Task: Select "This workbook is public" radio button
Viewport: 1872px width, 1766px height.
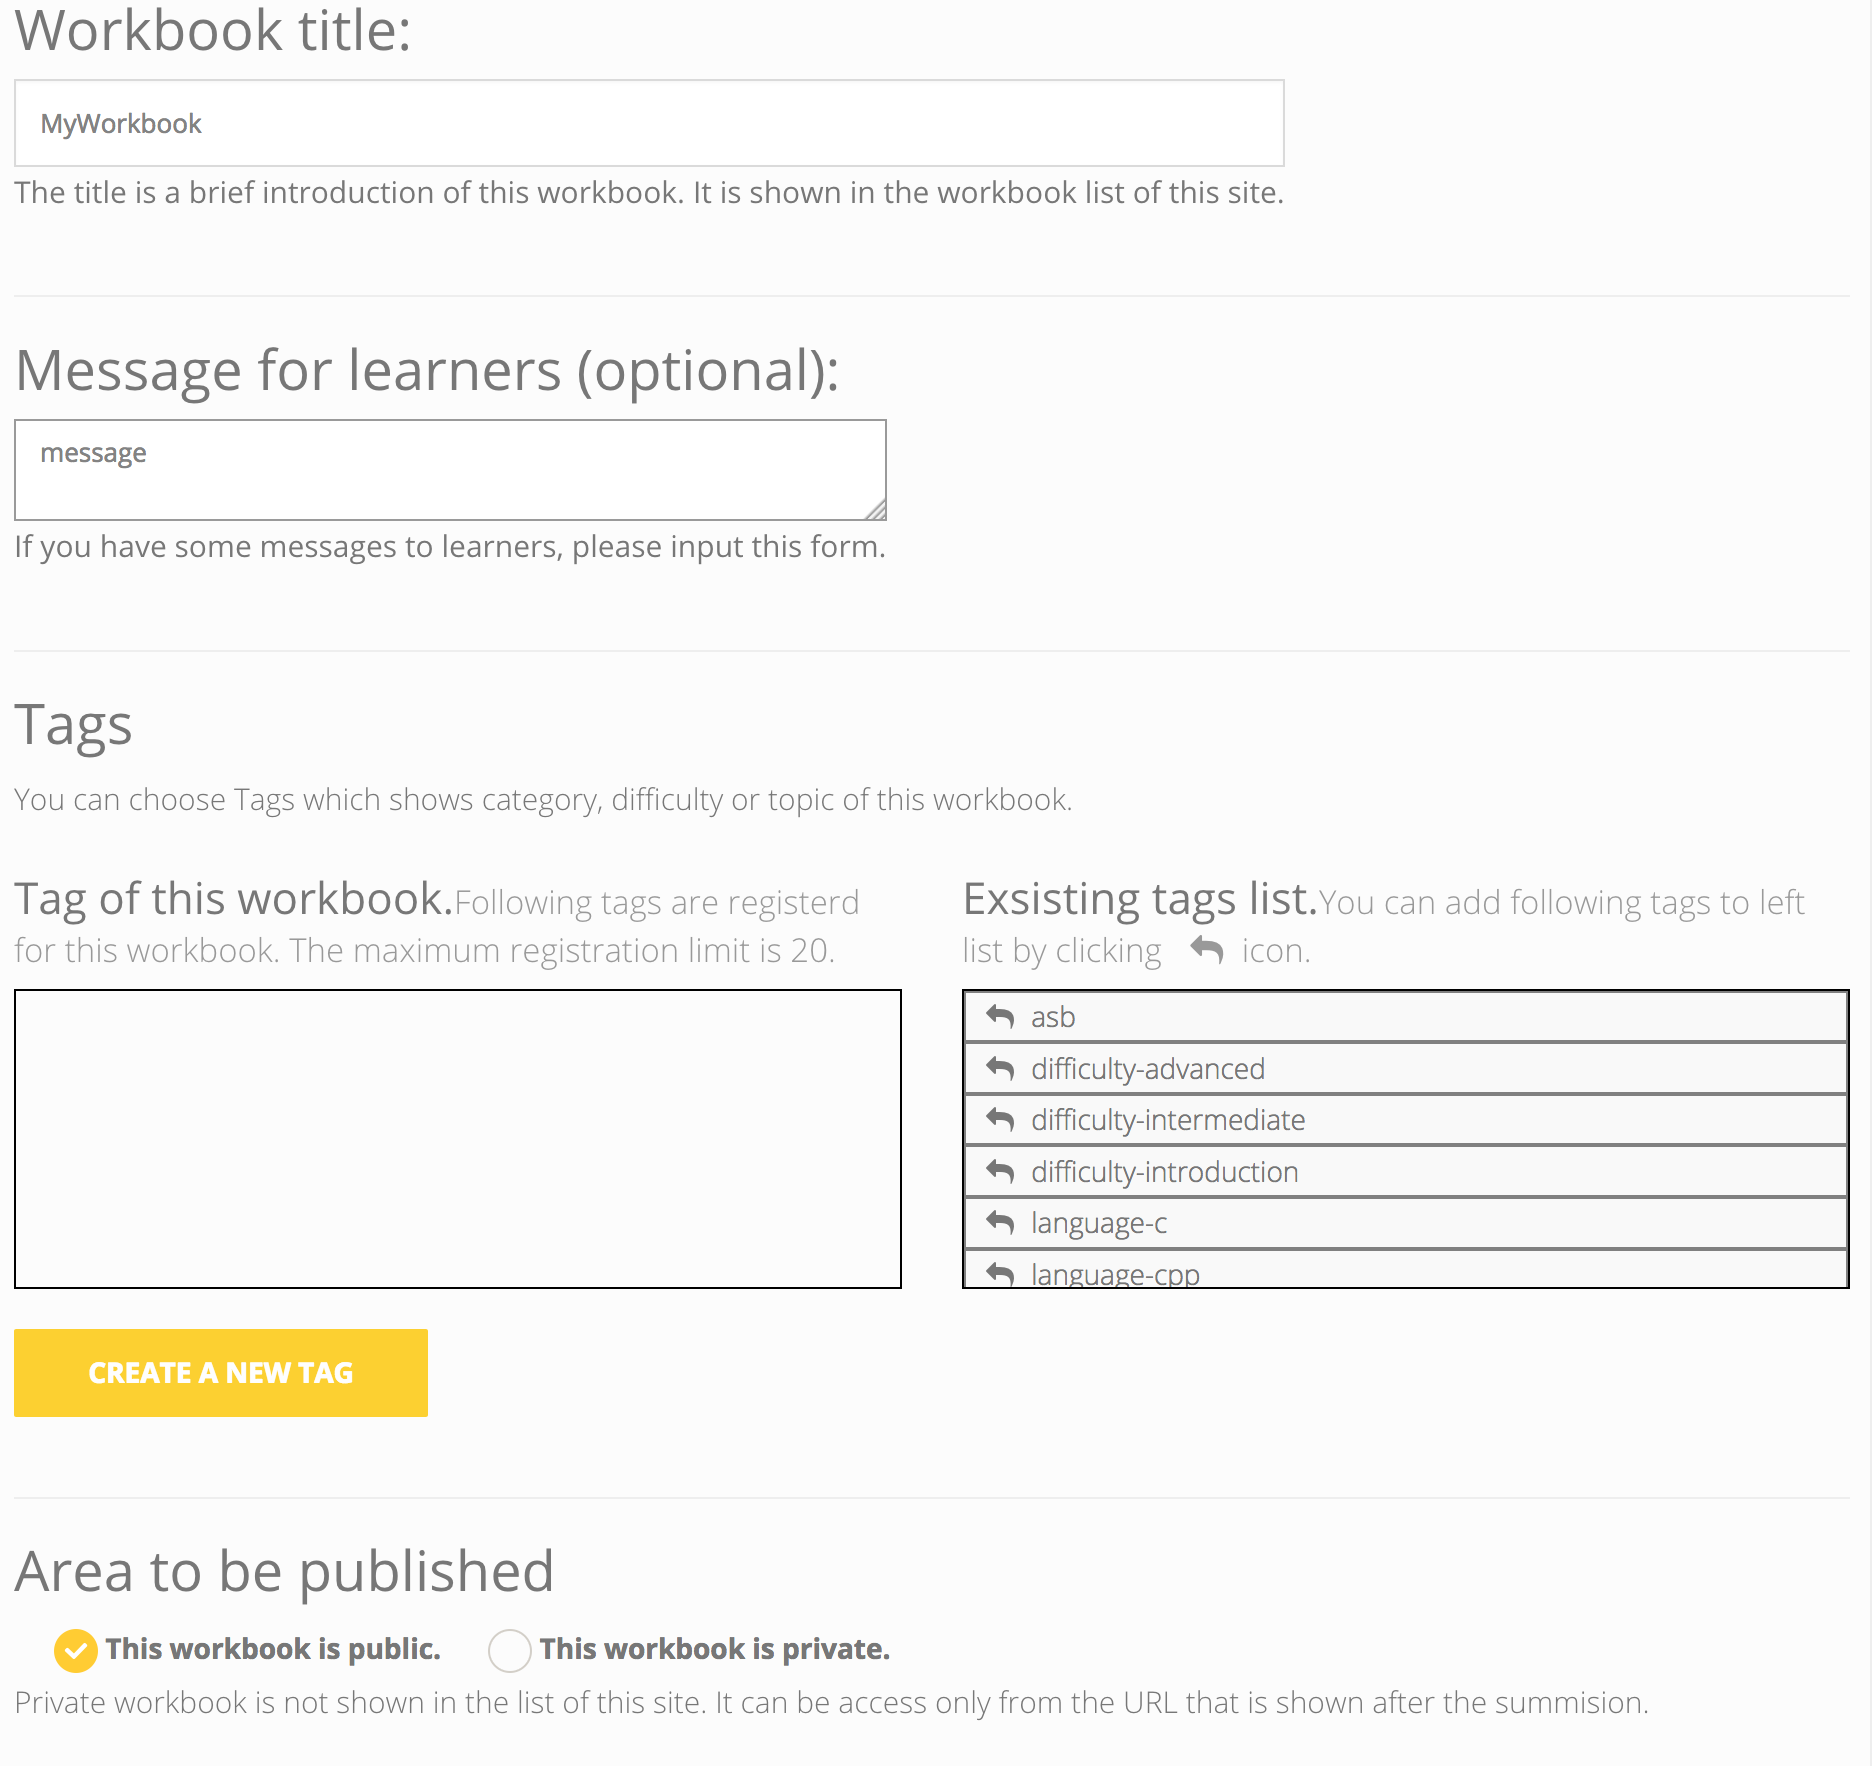Action: coord(76,1650)
